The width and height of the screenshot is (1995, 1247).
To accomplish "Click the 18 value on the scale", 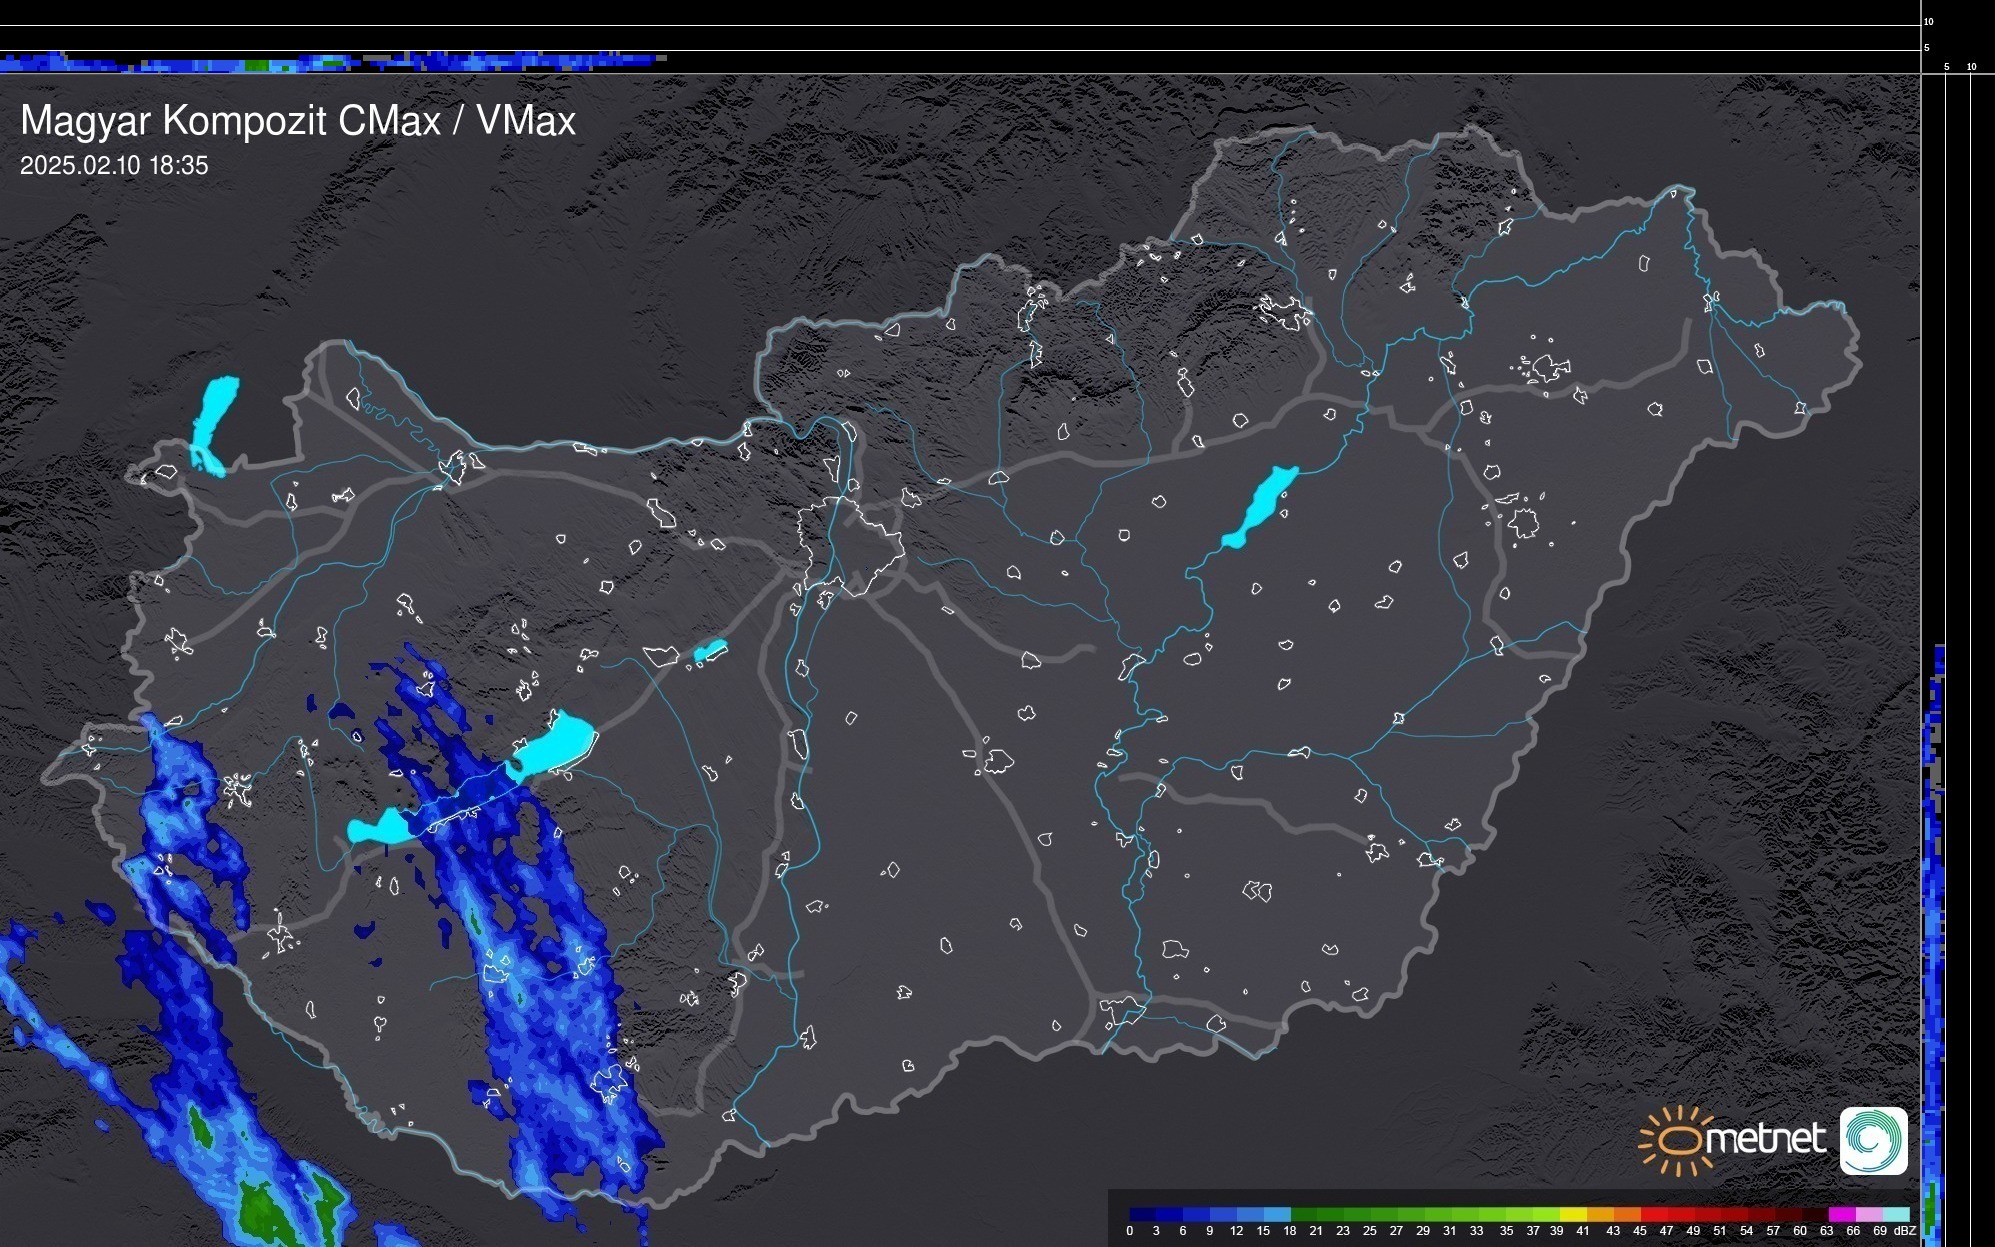I will (1289, 1231).
